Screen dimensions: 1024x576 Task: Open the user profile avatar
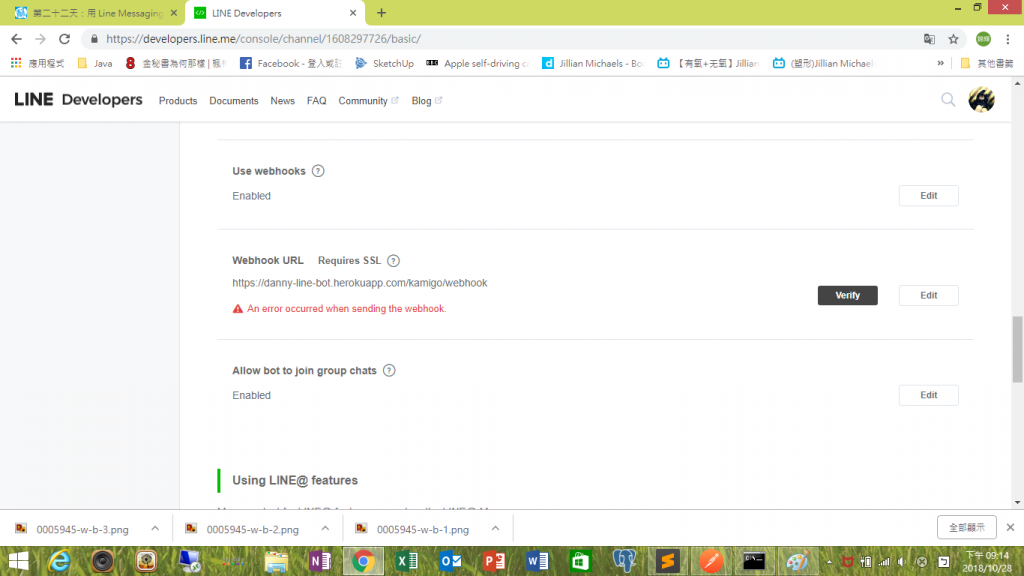[x=982, y=100]
